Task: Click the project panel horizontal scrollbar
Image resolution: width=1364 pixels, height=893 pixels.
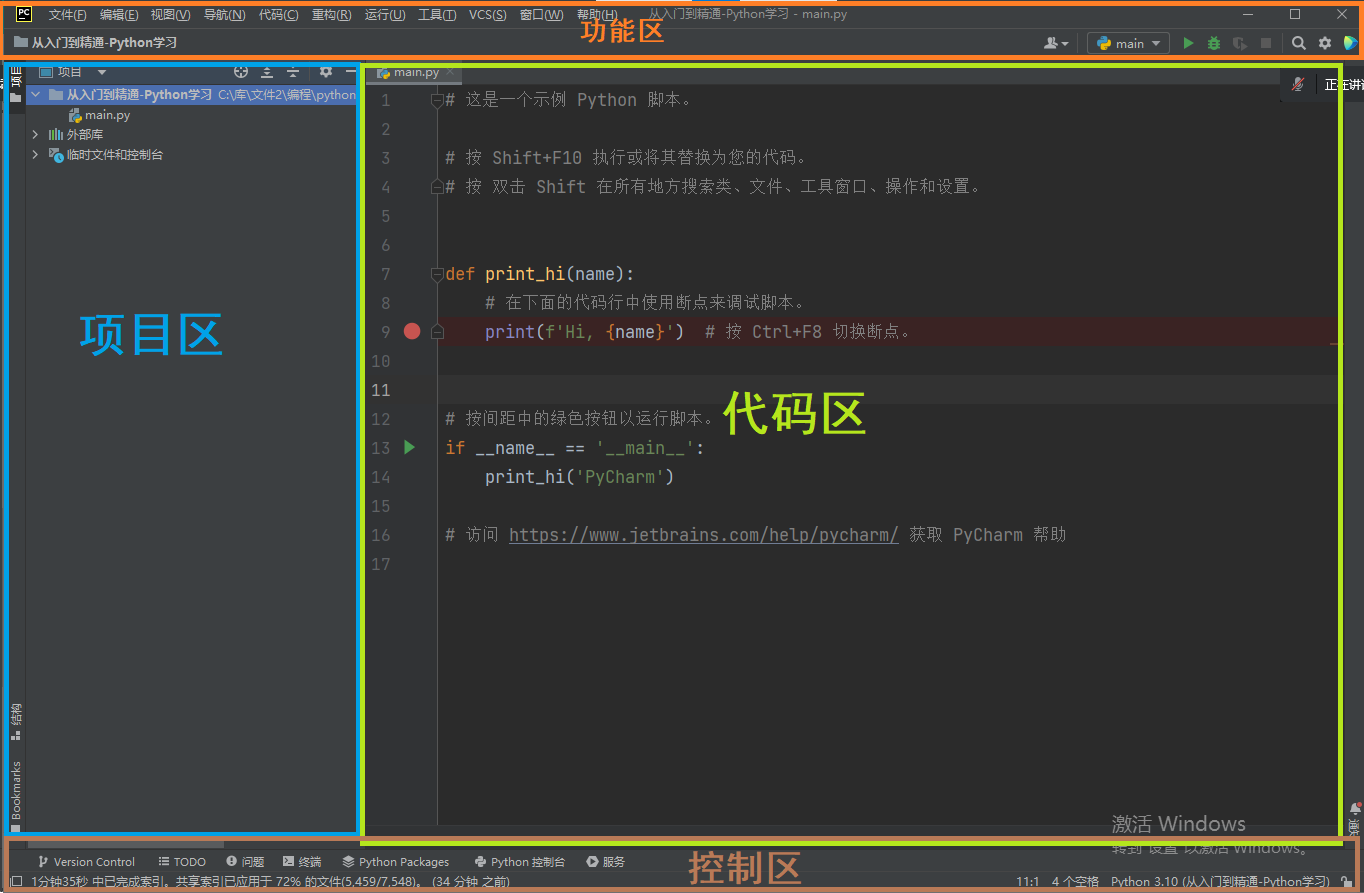Action: [126, 844]
